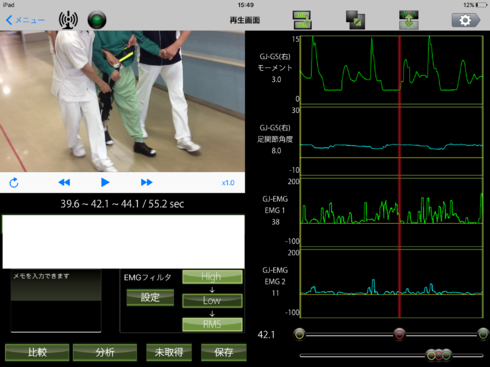Tap the 15:49 clock in status bar
The image size is (490, 367).
click(x=246, y=5)
